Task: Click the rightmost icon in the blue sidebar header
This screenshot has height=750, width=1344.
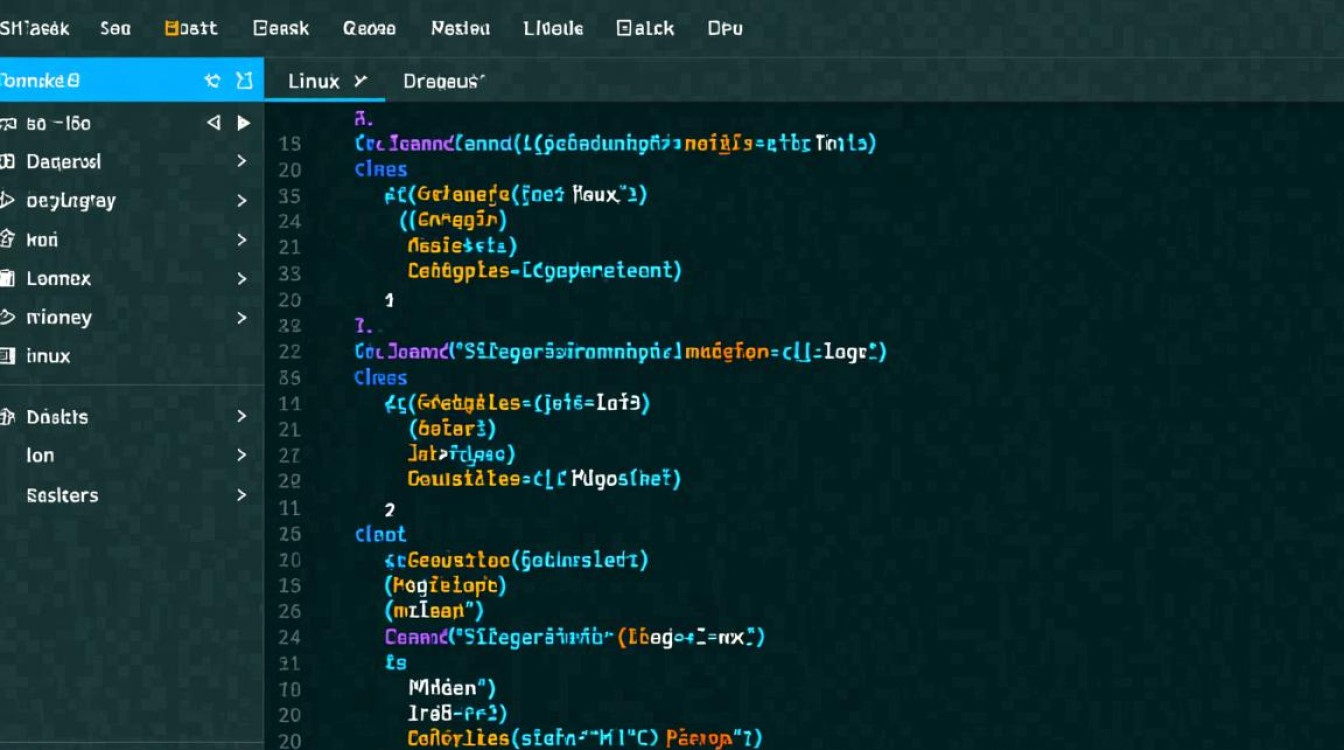Action: (x=244, y=81)
